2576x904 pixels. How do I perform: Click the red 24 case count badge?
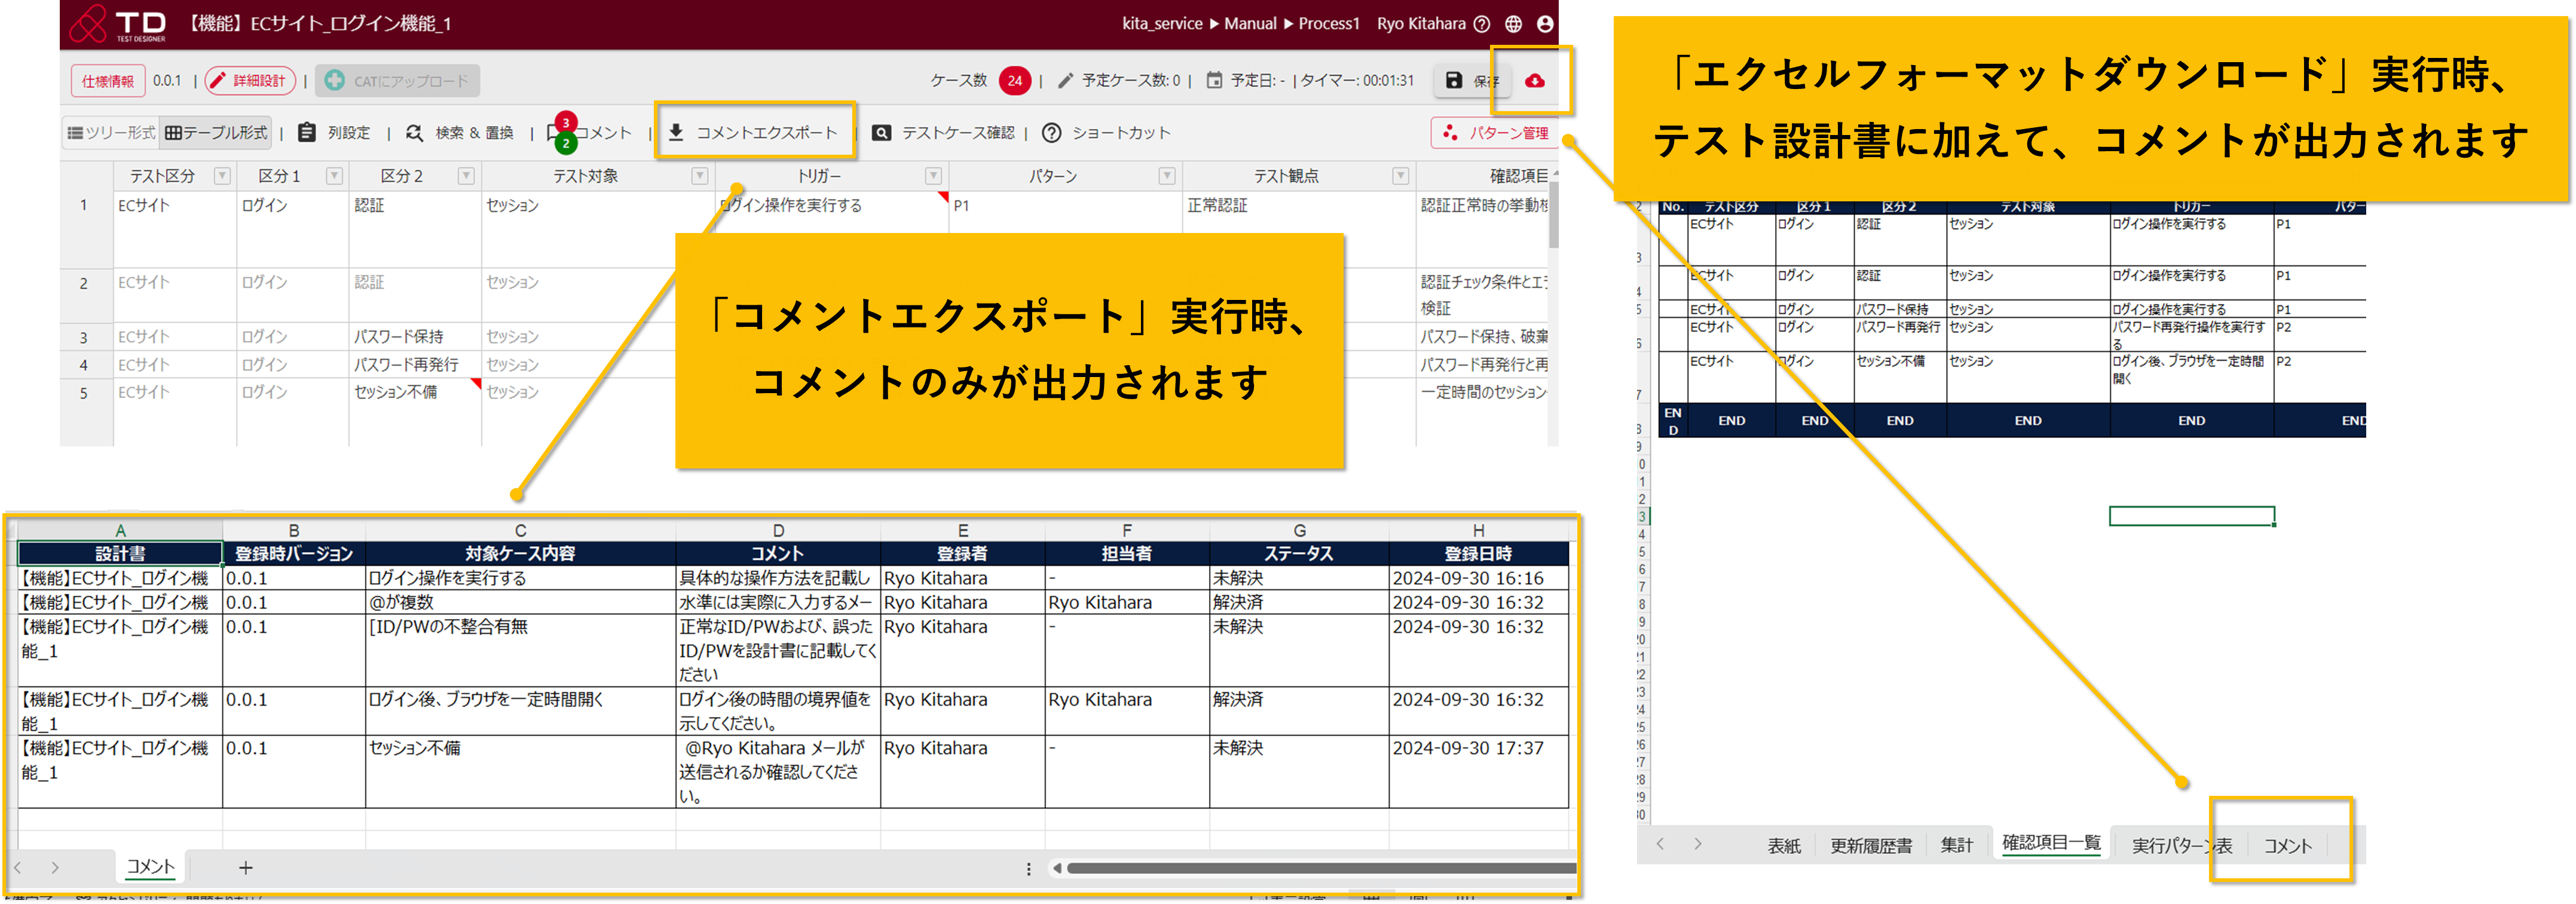[x=1015, y=81]
